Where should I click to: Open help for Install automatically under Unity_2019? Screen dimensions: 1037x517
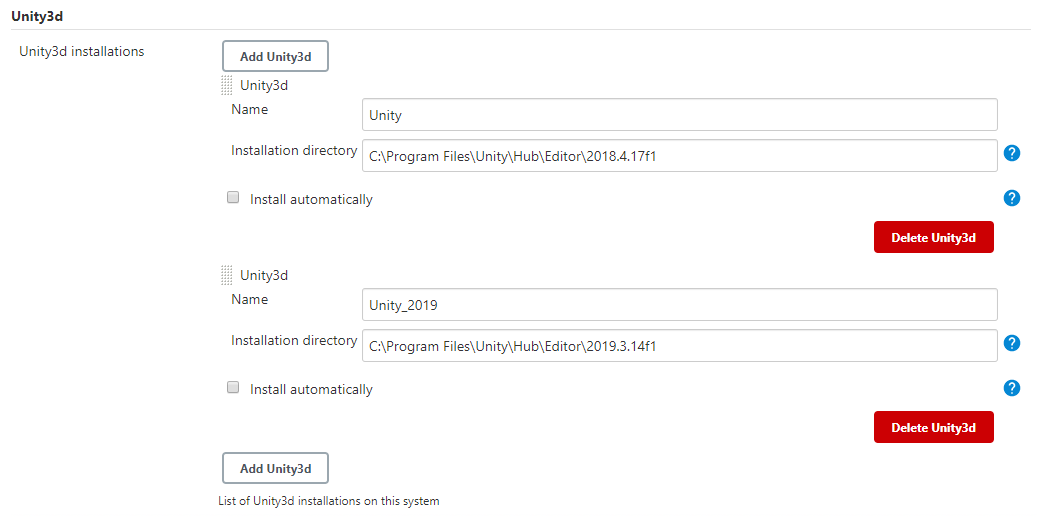[1011, 388]
